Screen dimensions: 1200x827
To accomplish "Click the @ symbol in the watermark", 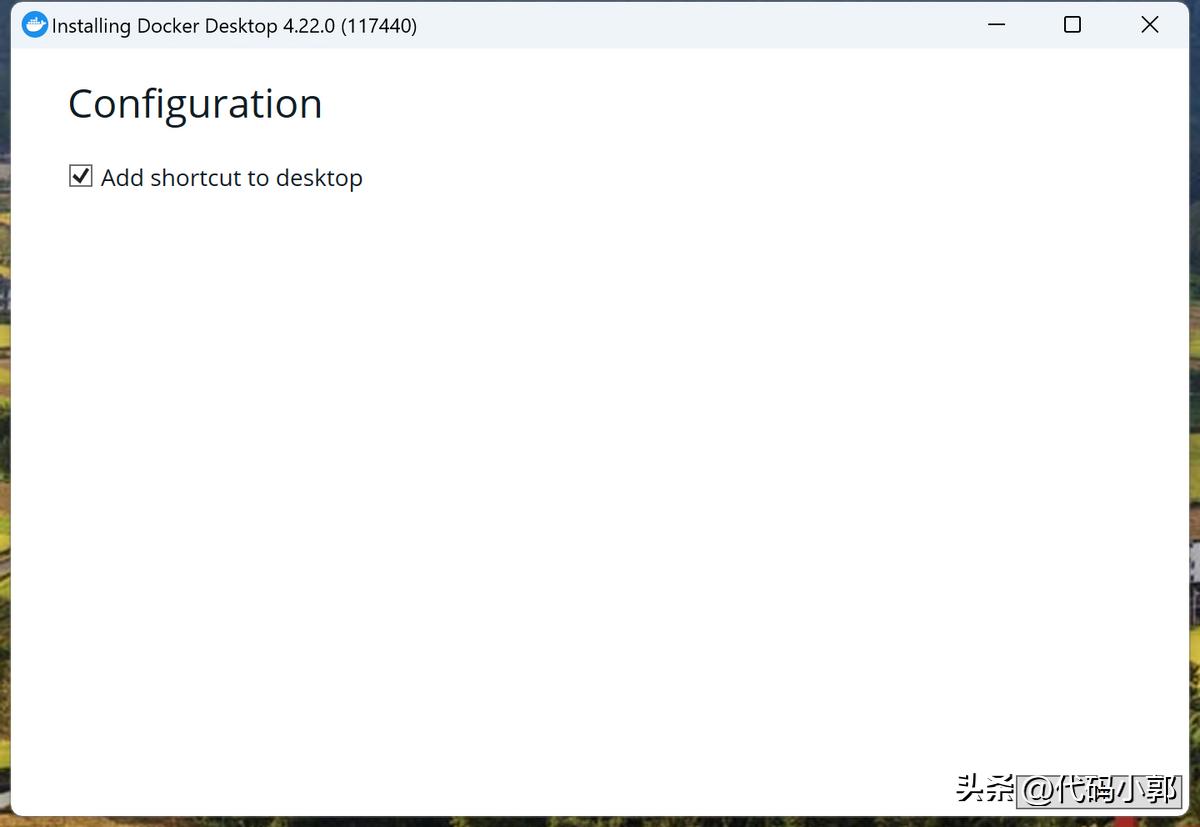I will point(1037,790).
